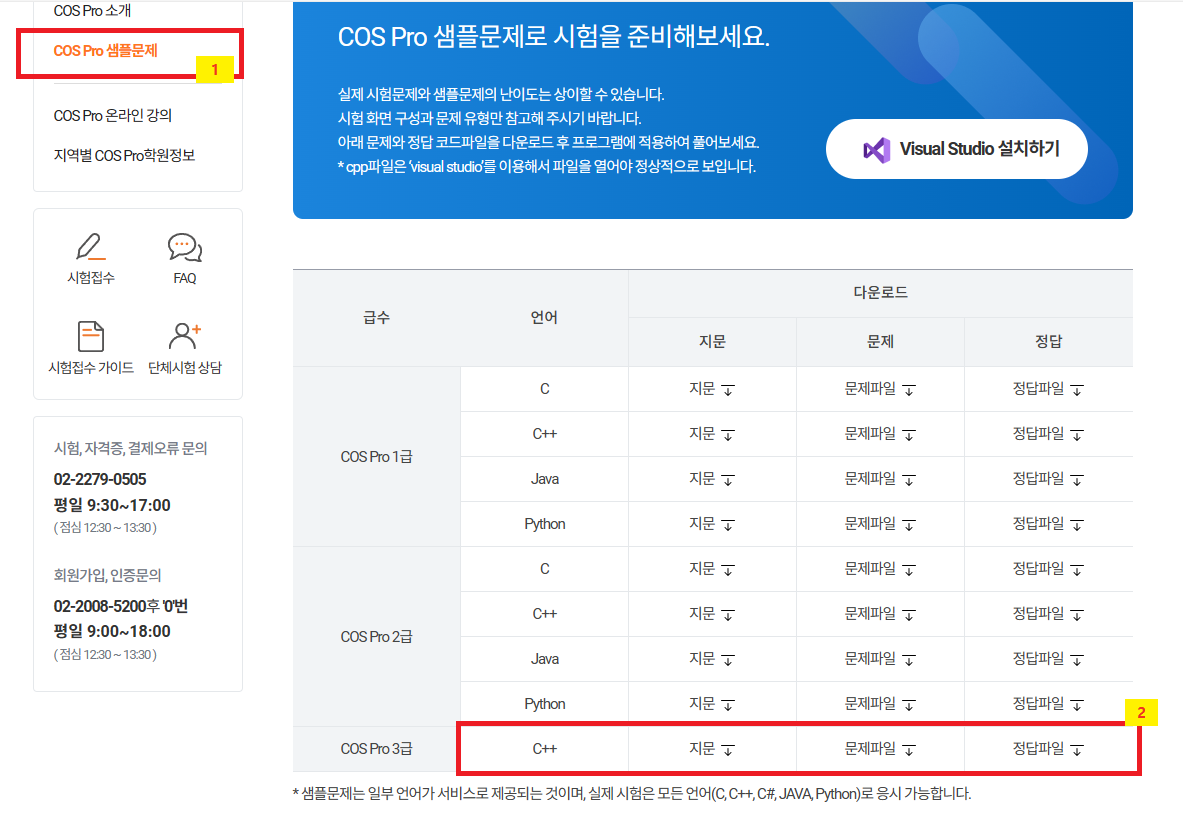Click the banner heading COS Pro 샘플문제로 시험을 준비해보세요
The width and height of the screenshot is (1183, 818).
(553, 36)
